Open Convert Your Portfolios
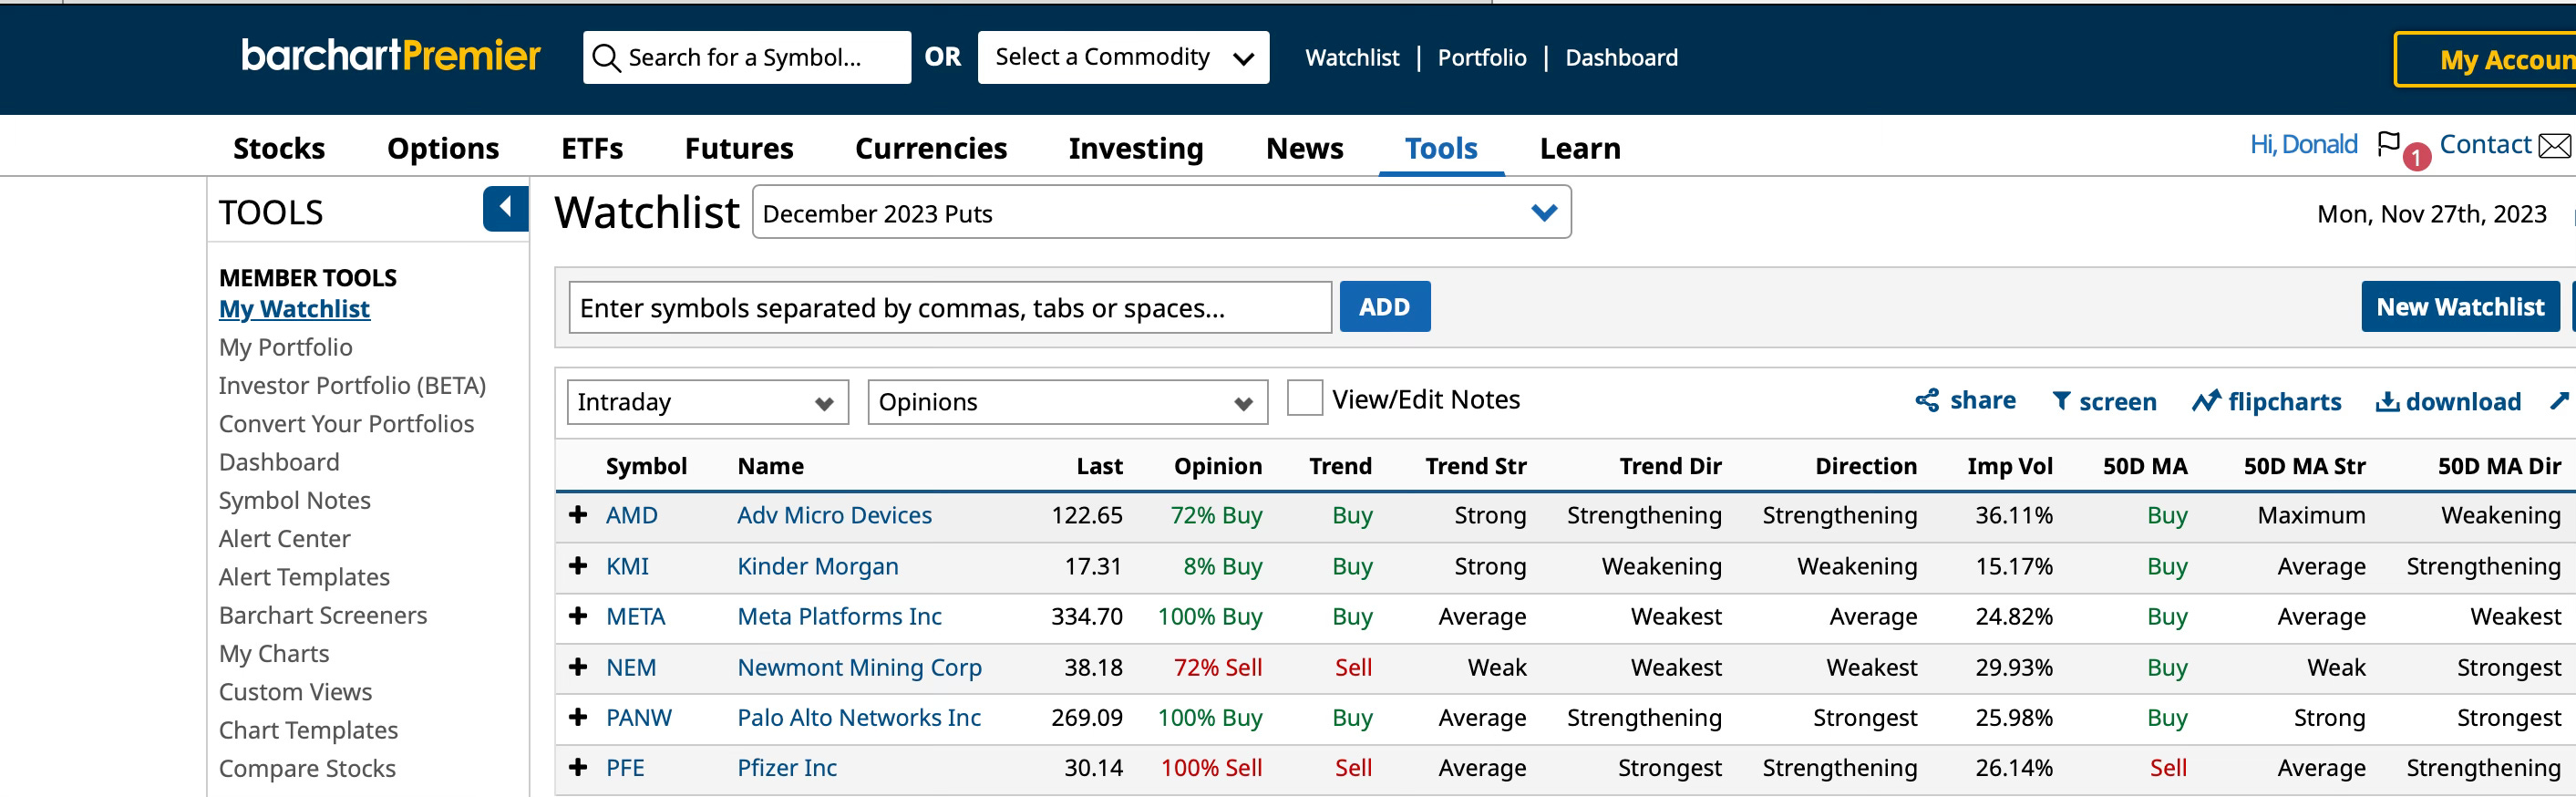 346,423
